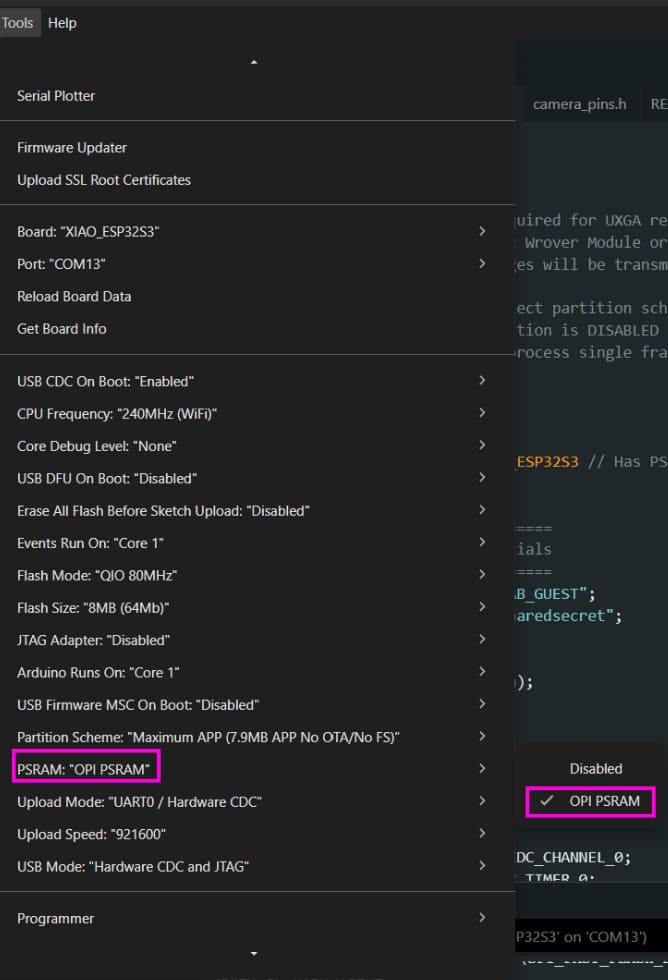
Task: Expand the Board "XIAO_ESP32S3" submenu
Action: pos(257,232)
